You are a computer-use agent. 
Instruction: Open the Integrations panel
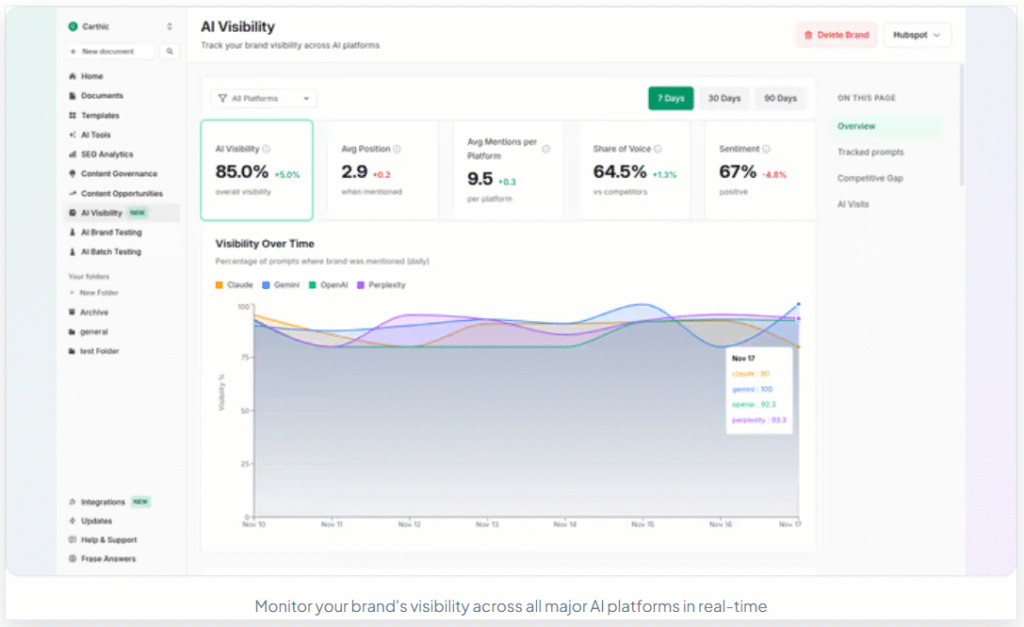pyautogui.click(x=102, y=501)
